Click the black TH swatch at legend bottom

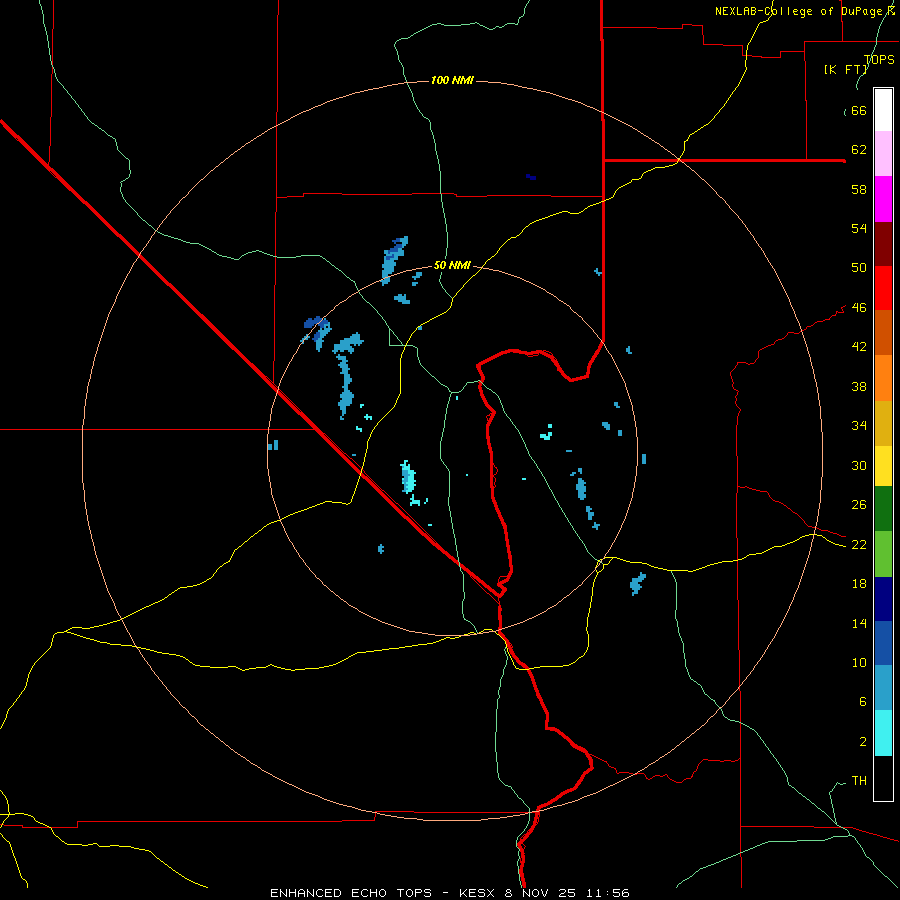tap(883, 778)
